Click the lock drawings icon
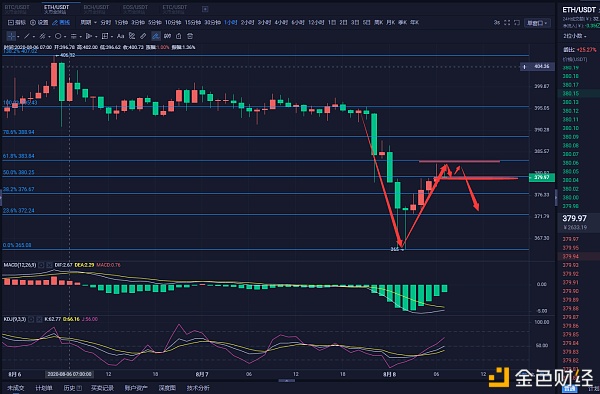600x394 pixels. [179, 36]
